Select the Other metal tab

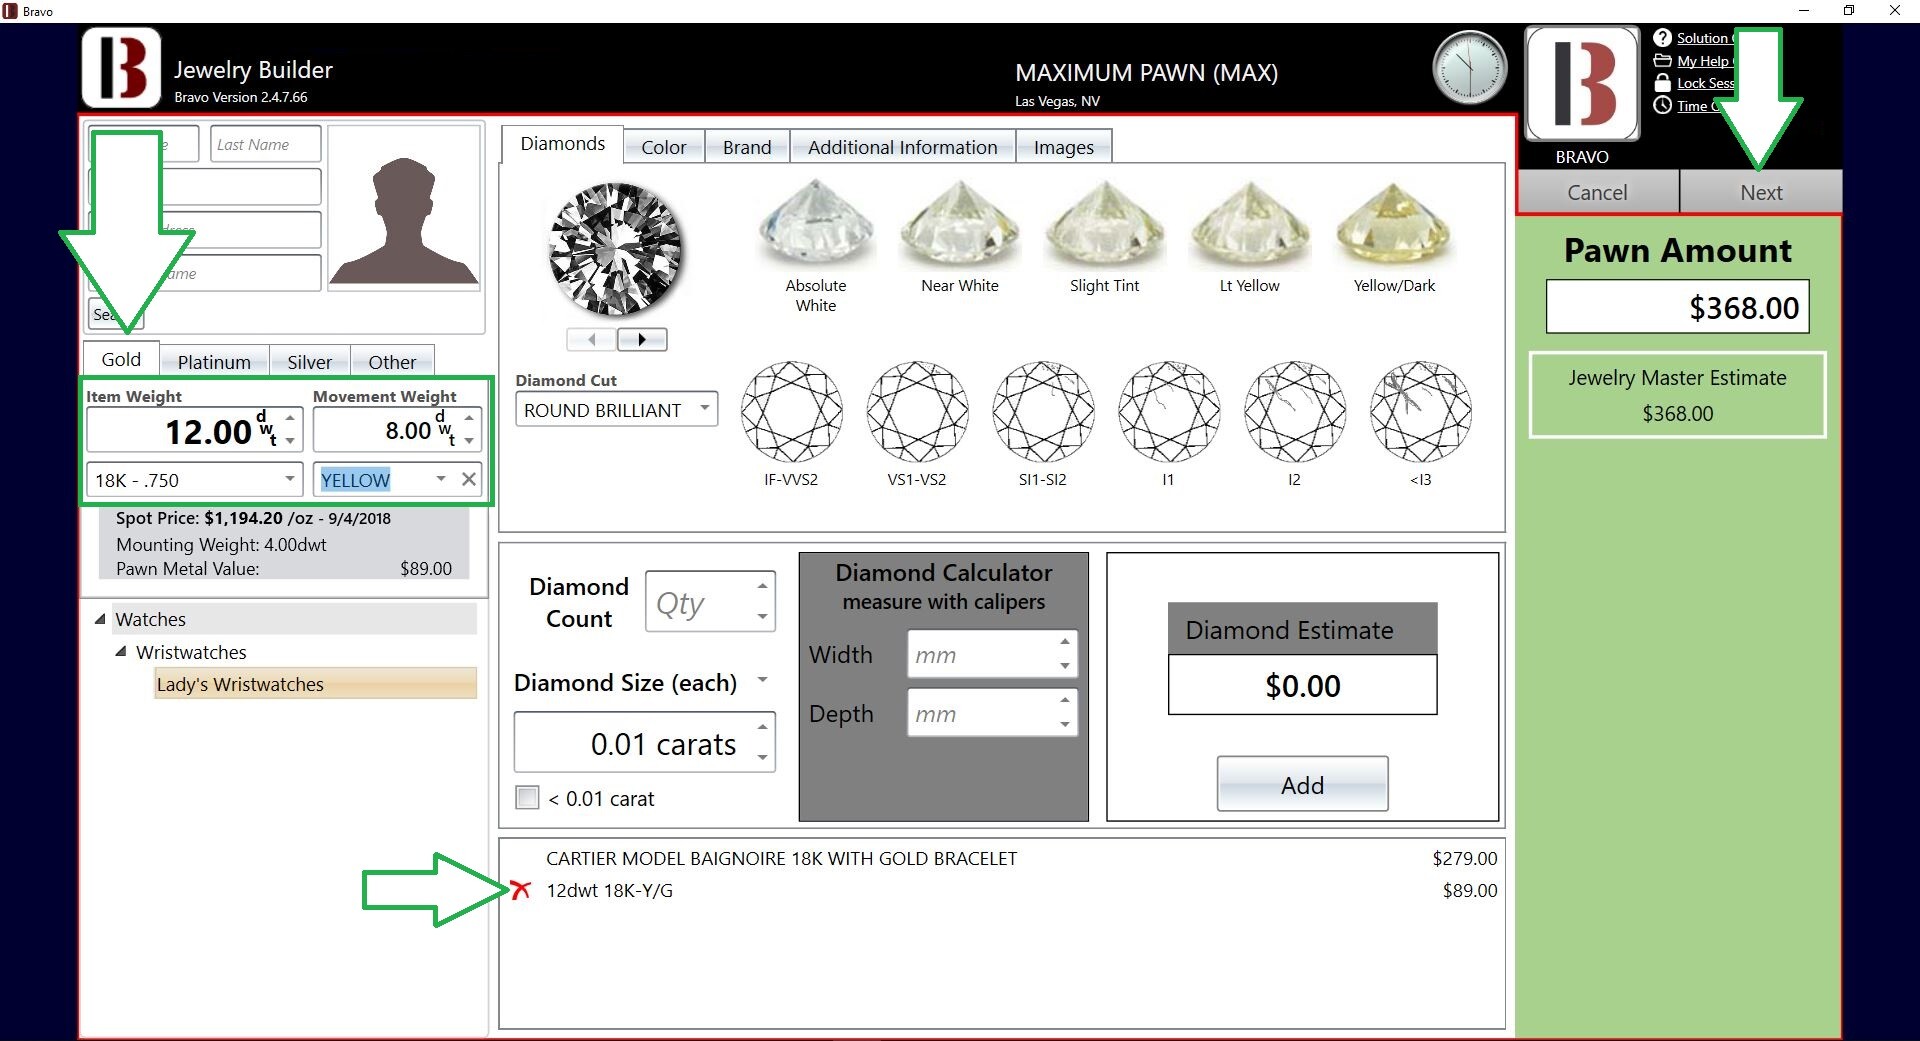(392, 362)
